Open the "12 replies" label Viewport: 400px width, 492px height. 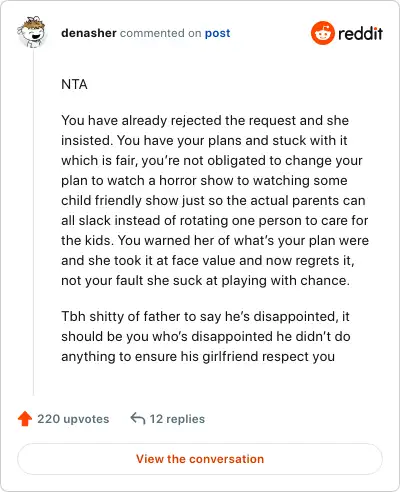click(x=177, y=419)
